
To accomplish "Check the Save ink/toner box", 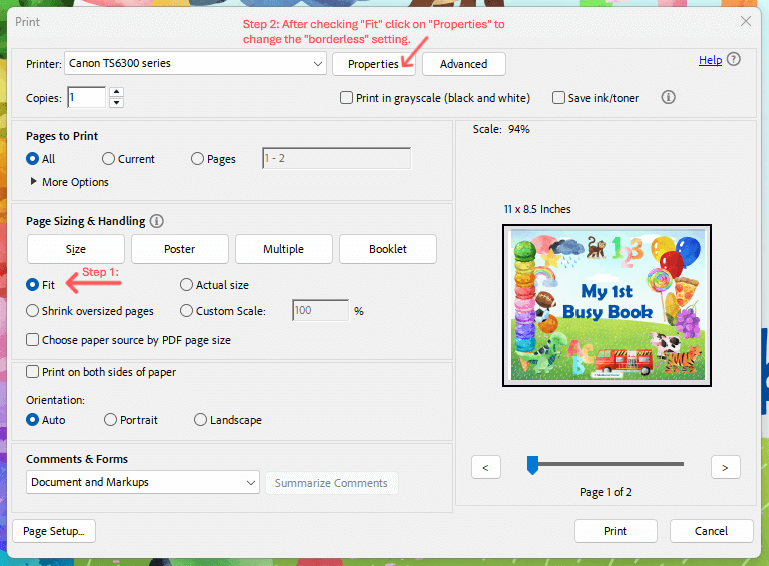I will click(558, 98).
